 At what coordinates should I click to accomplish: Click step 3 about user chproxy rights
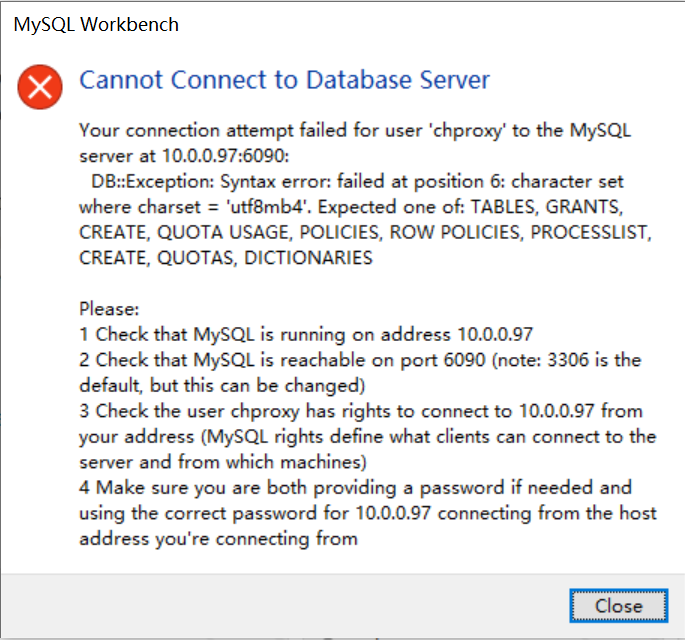(x=361, y=412)
